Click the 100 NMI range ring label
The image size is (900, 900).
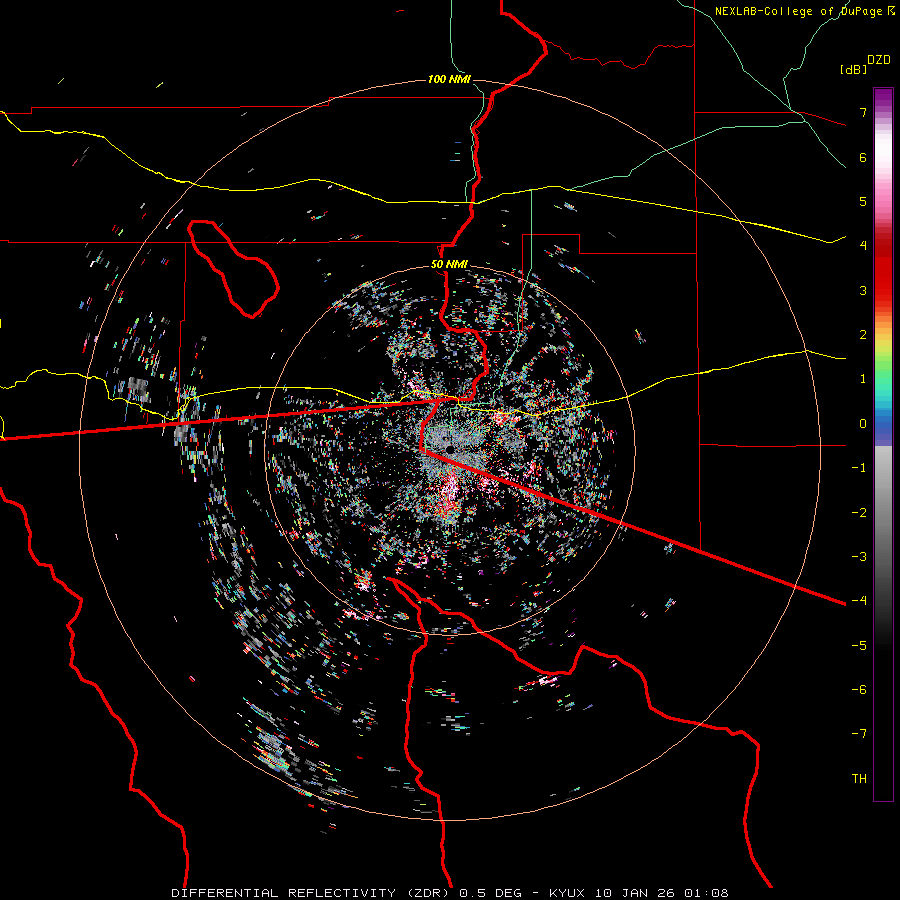point(449,79)
